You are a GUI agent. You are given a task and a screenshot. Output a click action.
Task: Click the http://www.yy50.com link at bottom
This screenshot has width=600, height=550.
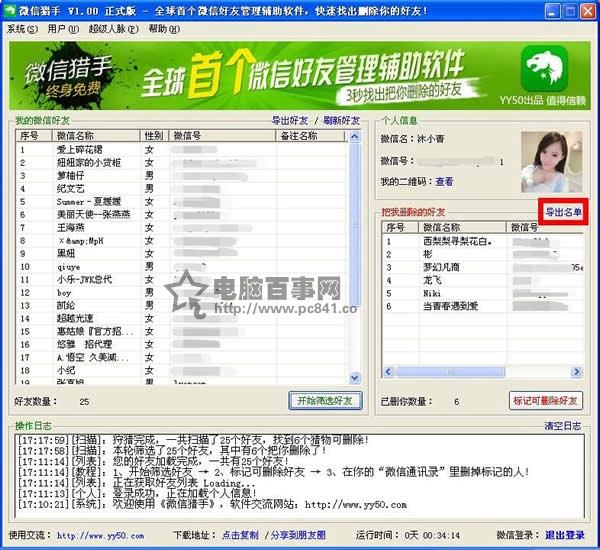[x=101, y=535]
